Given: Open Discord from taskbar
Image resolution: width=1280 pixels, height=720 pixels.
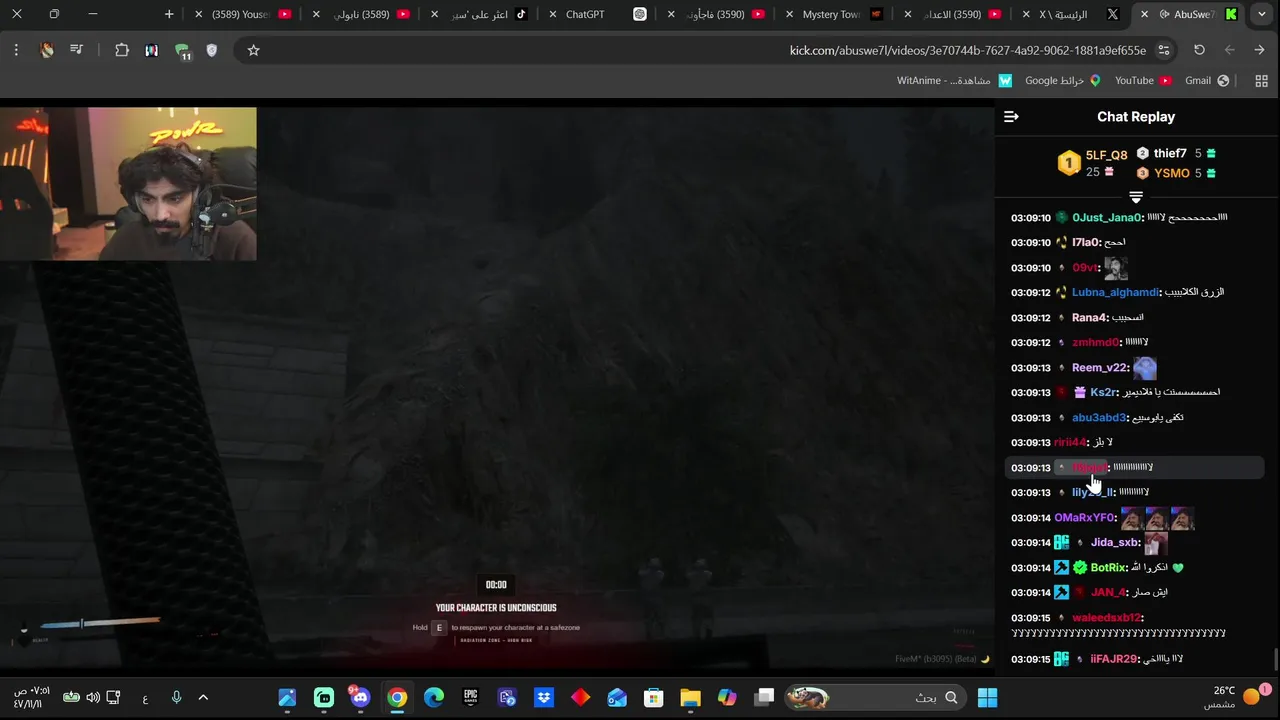Looking at the screenshot, I should click(x=360, y=697).
